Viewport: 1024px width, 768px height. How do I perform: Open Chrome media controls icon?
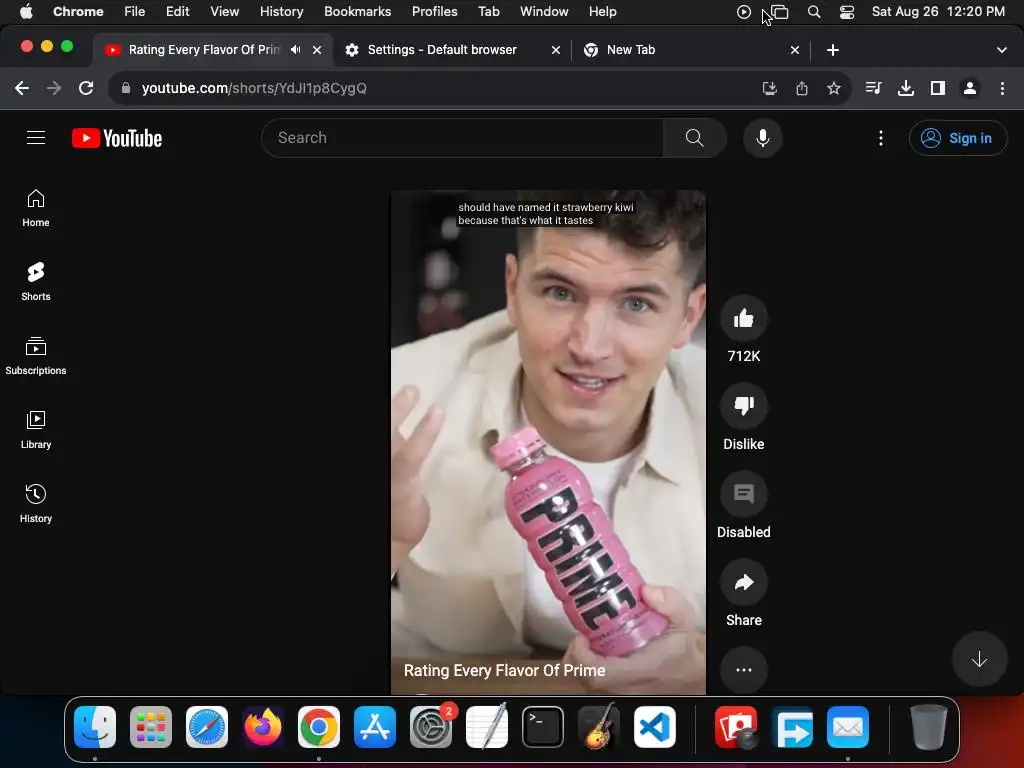(x=873, y=88)
